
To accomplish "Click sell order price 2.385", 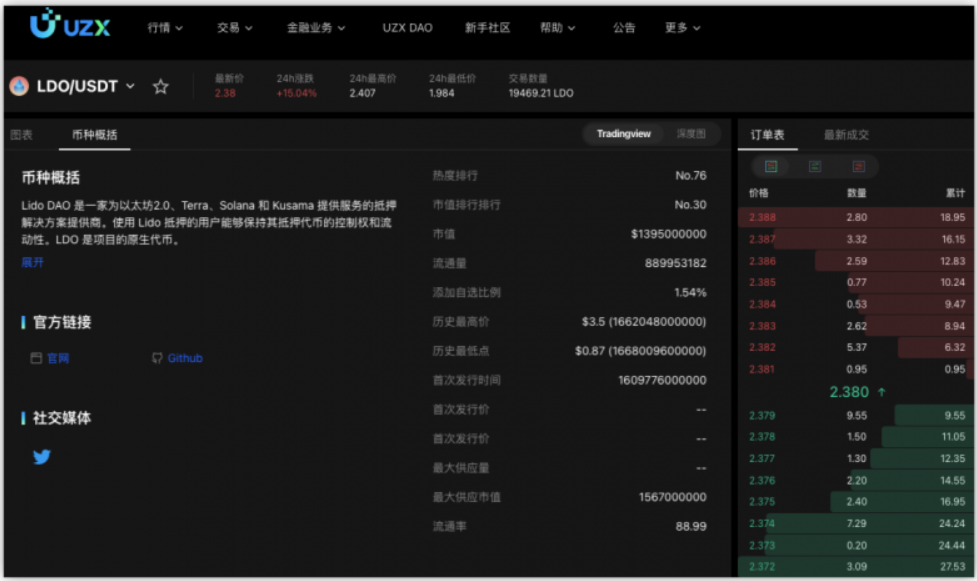I will [762, 282].
